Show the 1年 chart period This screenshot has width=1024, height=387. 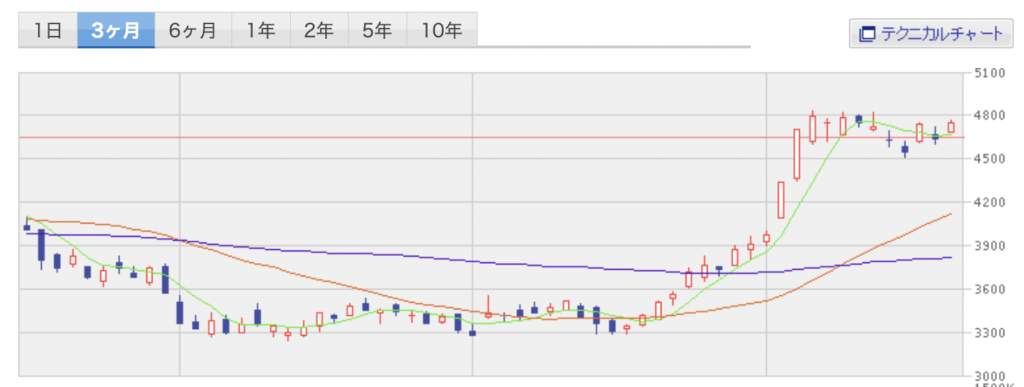pyautogui.click(x=261, y=30)
